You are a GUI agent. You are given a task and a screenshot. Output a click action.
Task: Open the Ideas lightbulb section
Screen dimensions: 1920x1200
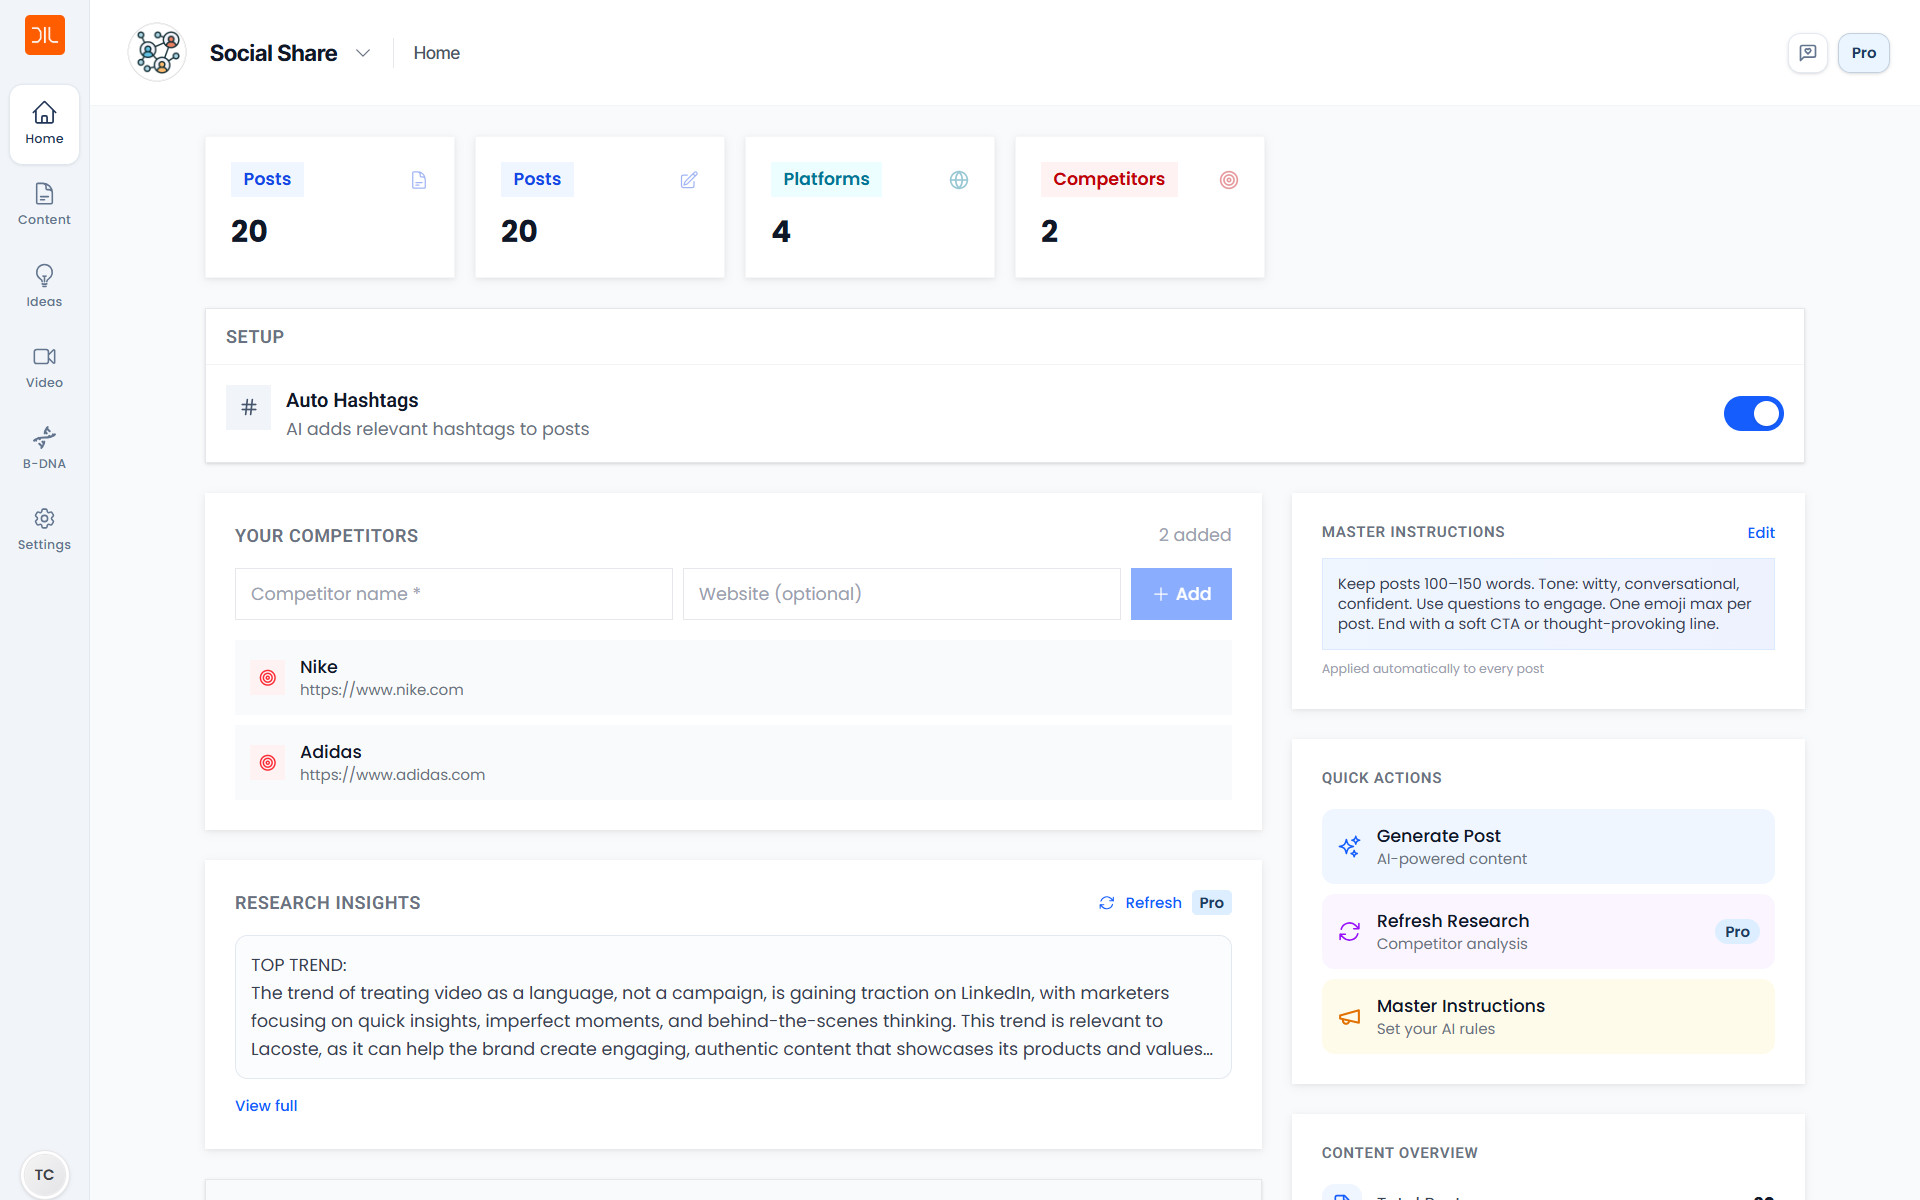pos(44,286)
